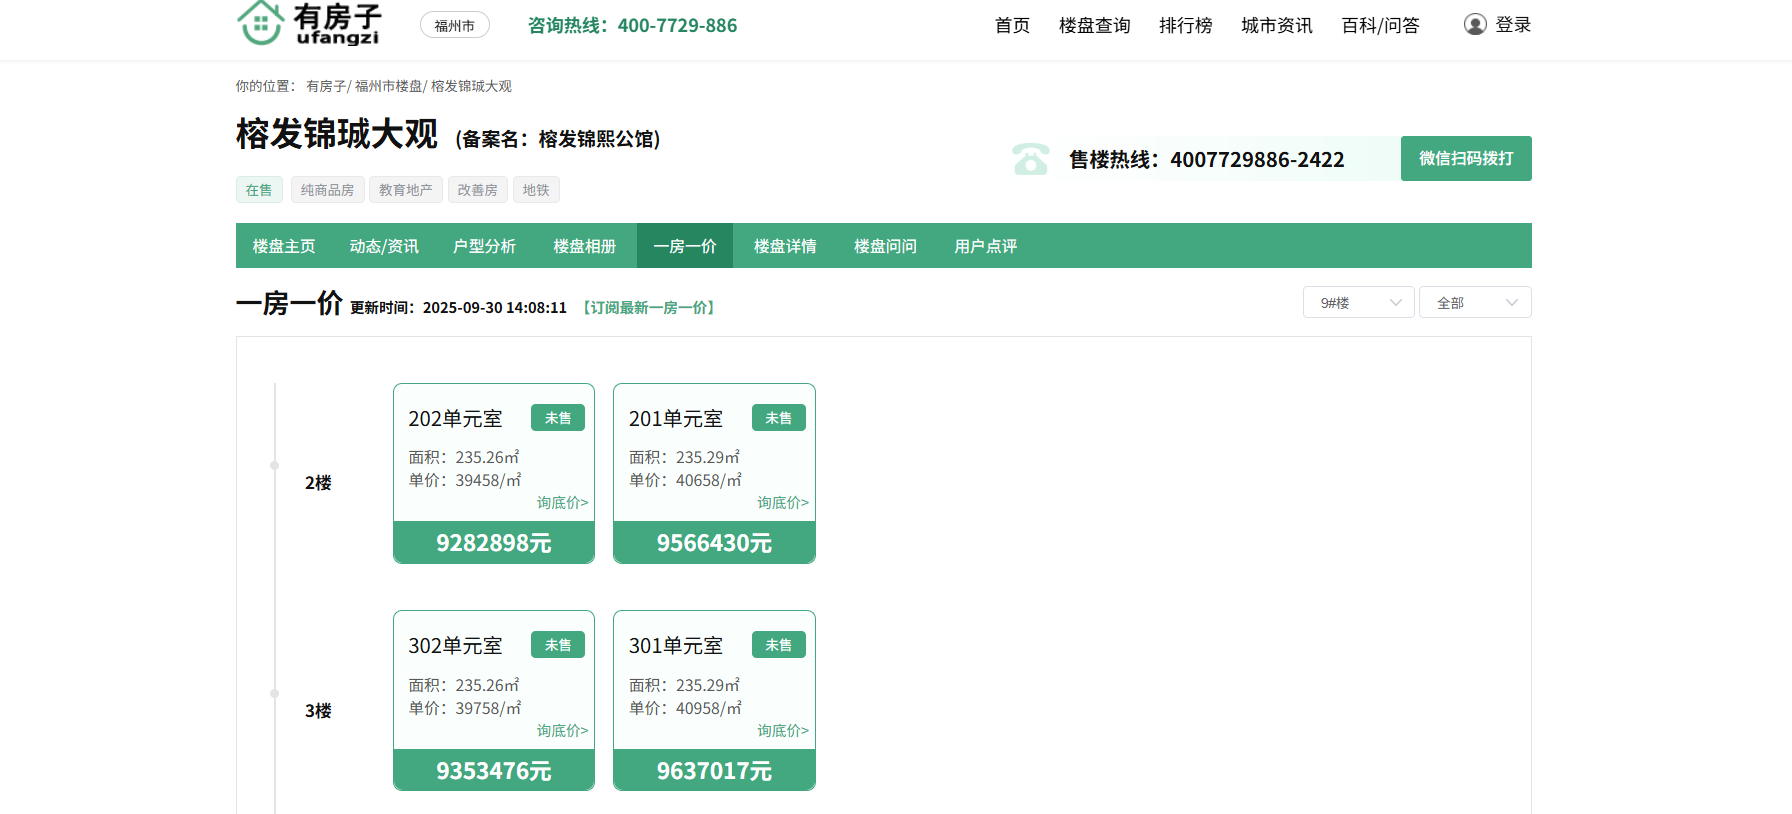The image size is (1792, 814).
Task: Click the green telephone hotline icon
Action: pyautogui.click(x=1030, y=159)
